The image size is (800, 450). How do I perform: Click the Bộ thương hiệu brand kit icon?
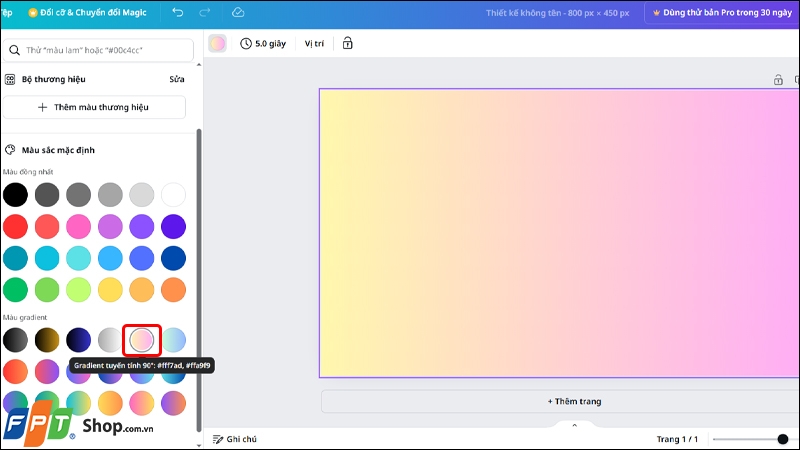(10, 79)
